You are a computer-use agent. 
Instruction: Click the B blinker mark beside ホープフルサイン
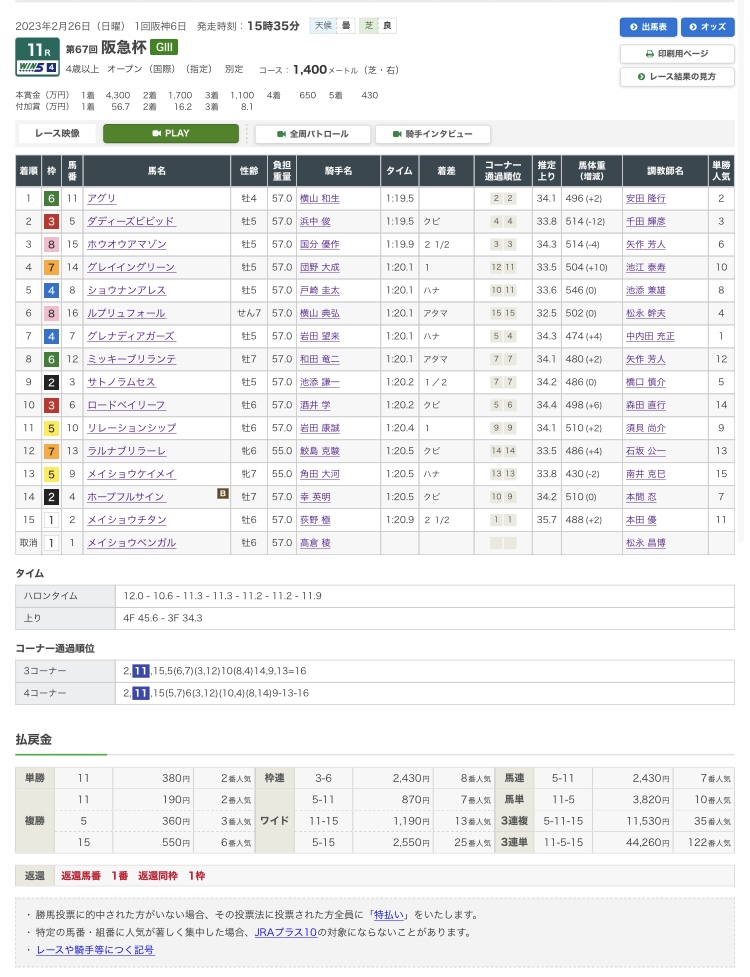[222, 493]
